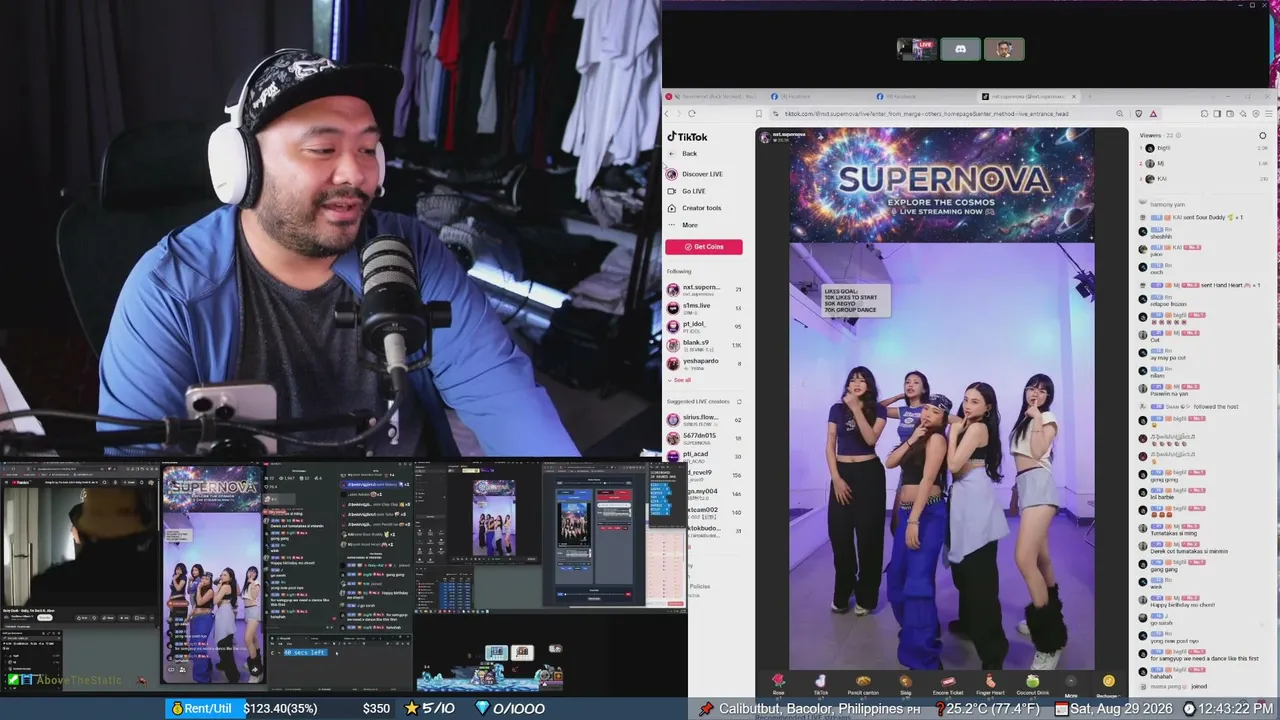Send the Pancit canton gift
This screenshot has width=1280, height=720.
[x=863, y=684]
